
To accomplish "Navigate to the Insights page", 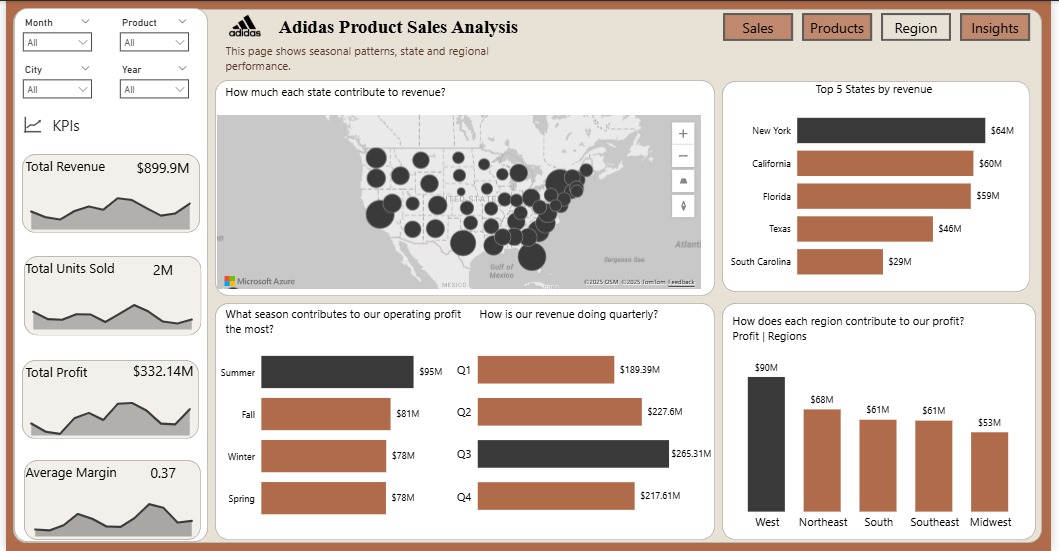I will pos(995,28).
